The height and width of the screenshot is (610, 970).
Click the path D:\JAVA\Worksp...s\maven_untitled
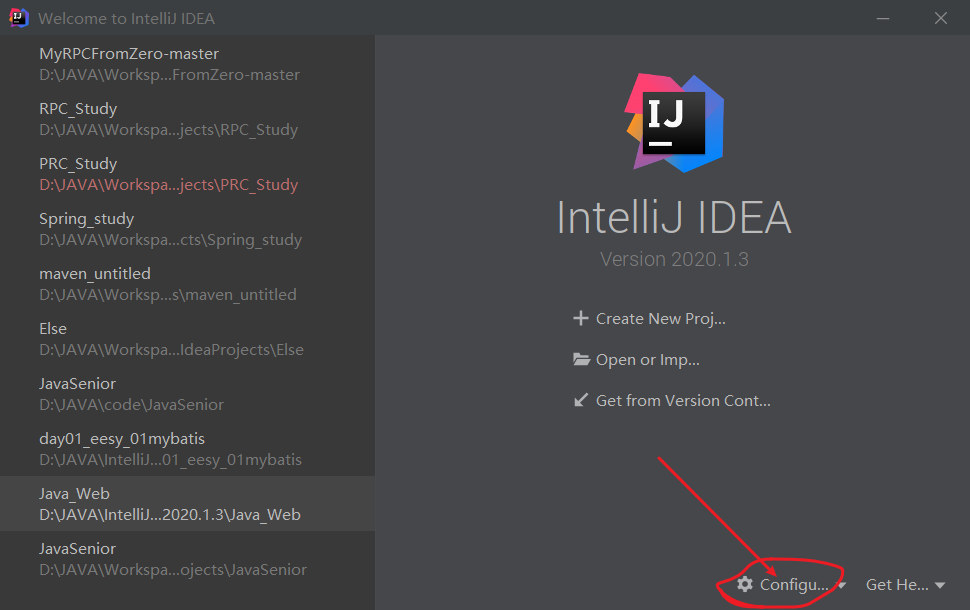tap(168, 294)
